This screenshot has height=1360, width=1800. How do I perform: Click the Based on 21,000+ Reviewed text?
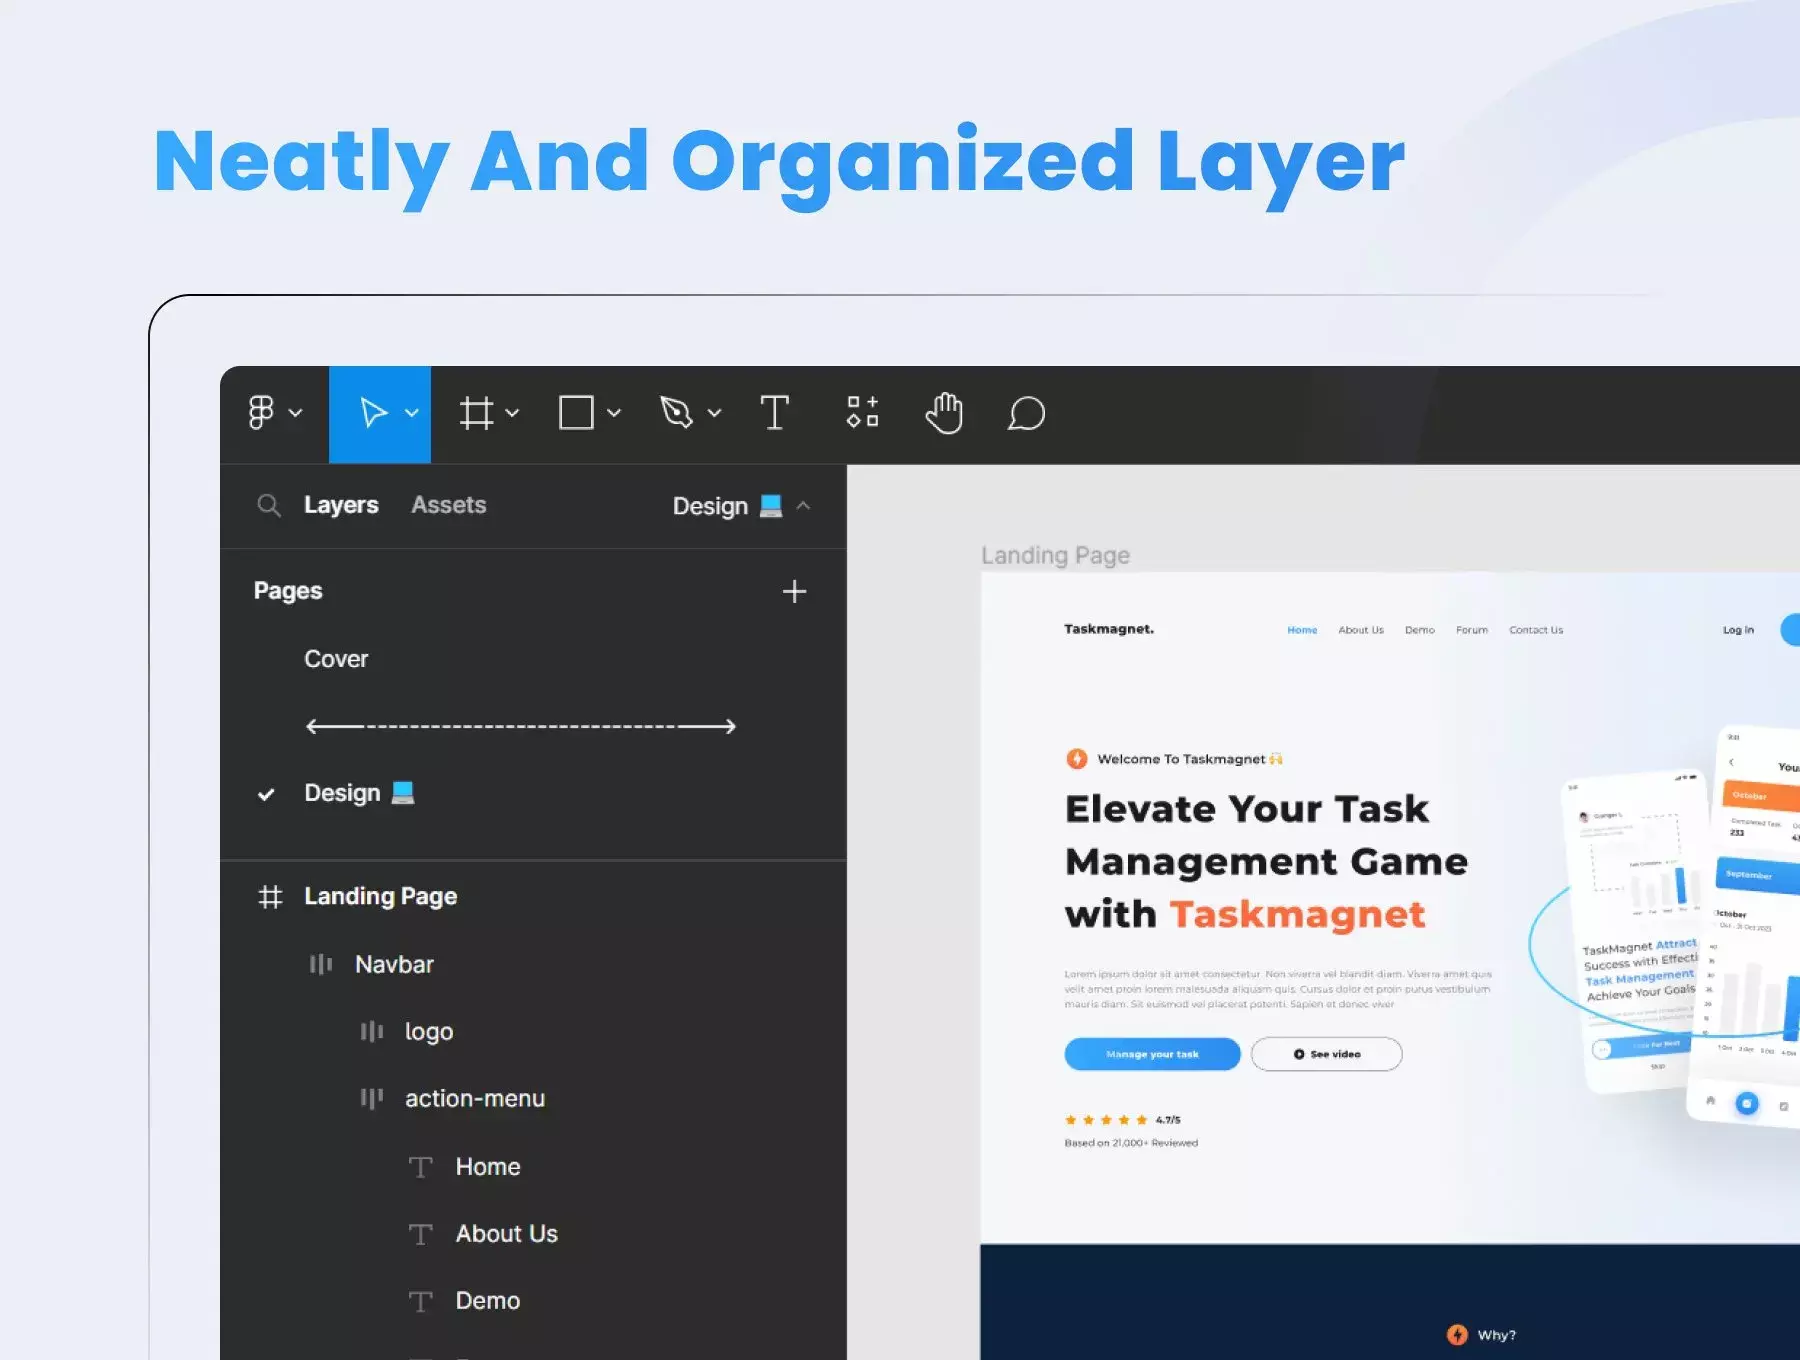1131,1143
